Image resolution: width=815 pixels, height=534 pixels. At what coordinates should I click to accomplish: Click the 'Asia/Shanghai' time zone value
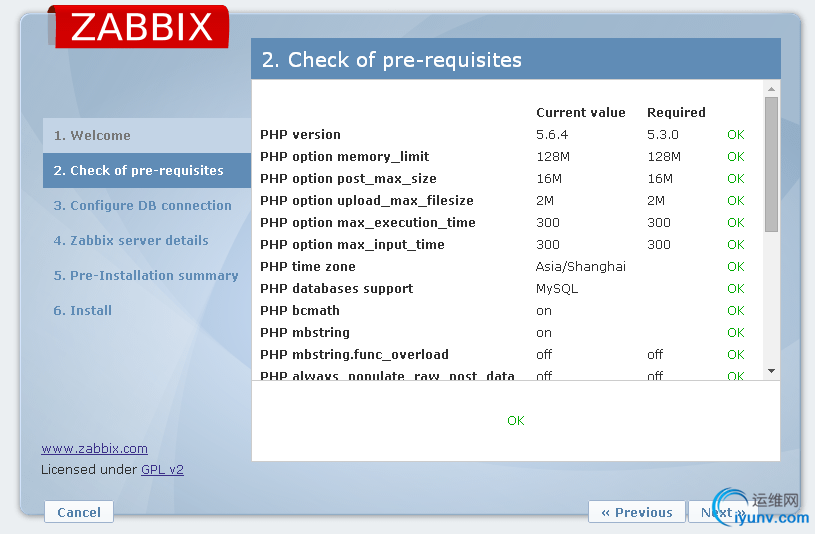click(x=581, y=267)
